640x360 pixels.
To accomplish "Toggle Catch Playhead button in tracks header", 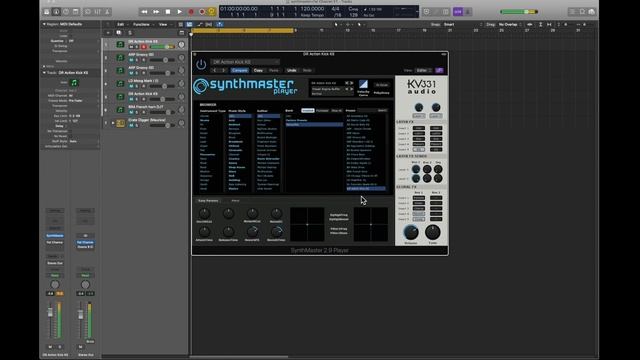I will click(x=220, y=24).
